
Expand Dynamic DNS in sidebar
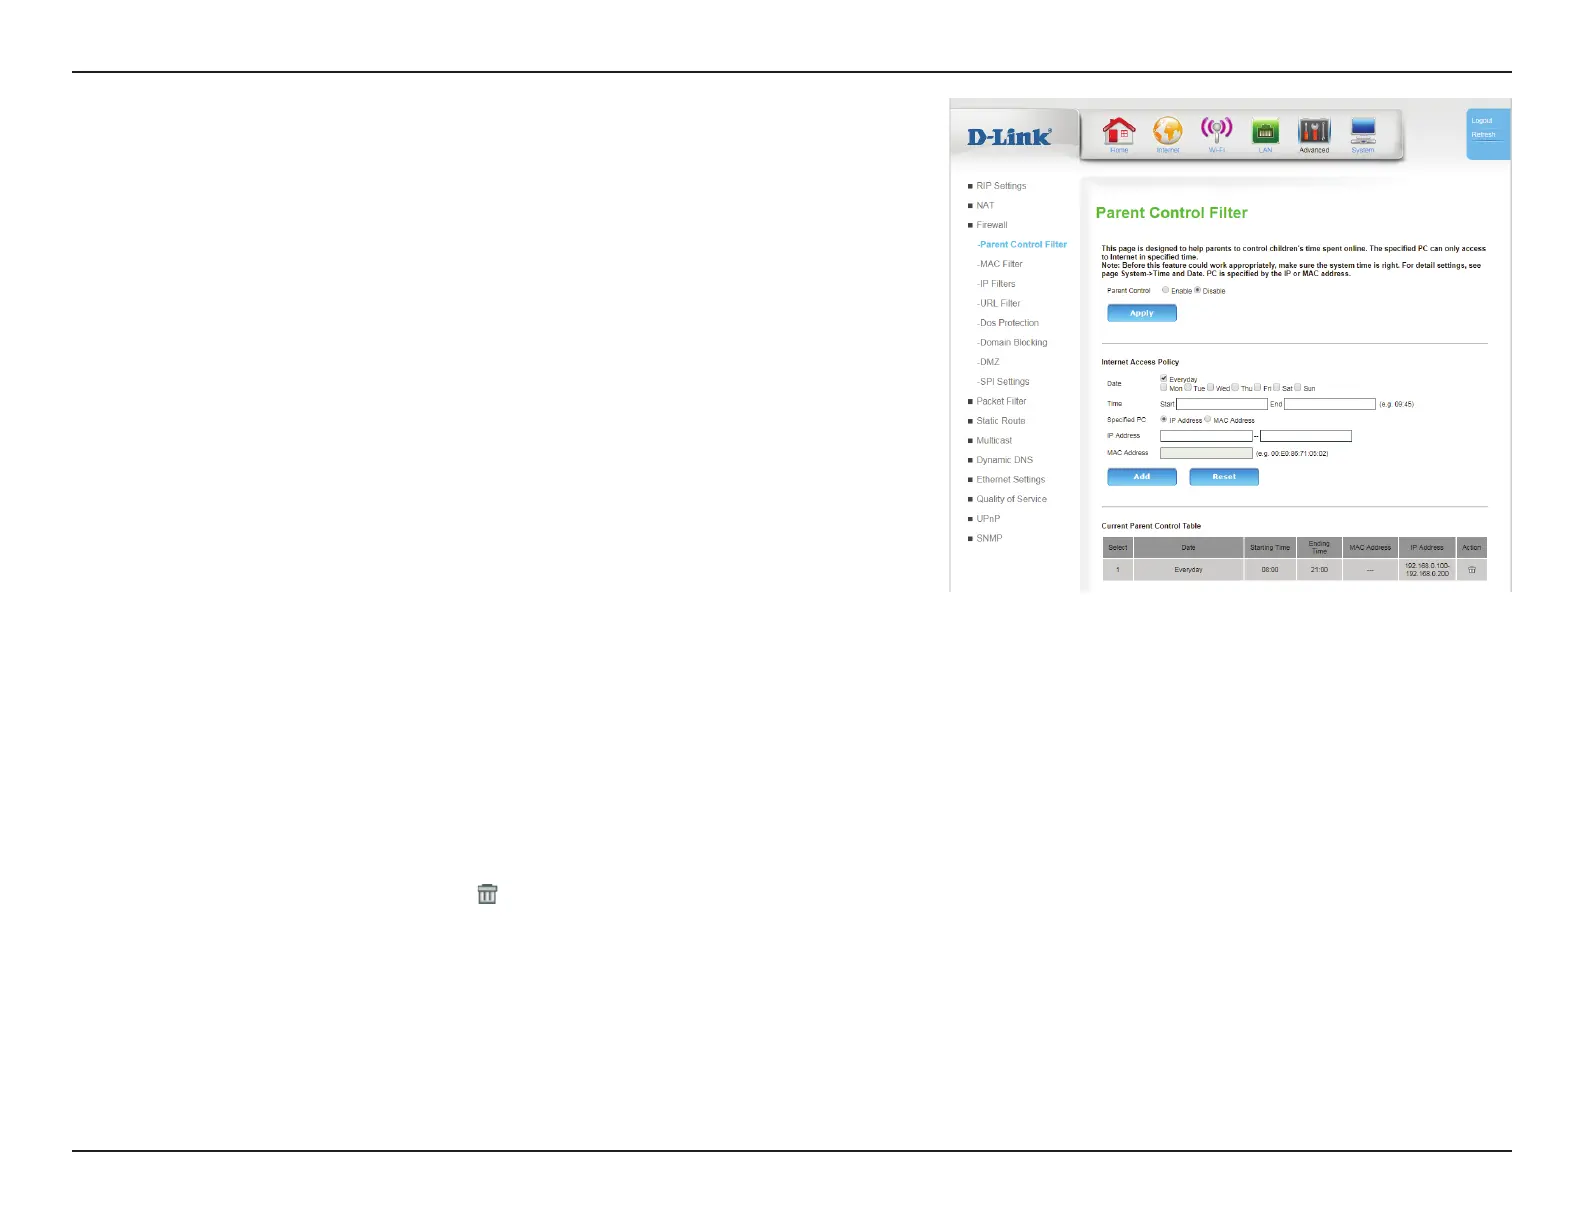coord(1005,460)
